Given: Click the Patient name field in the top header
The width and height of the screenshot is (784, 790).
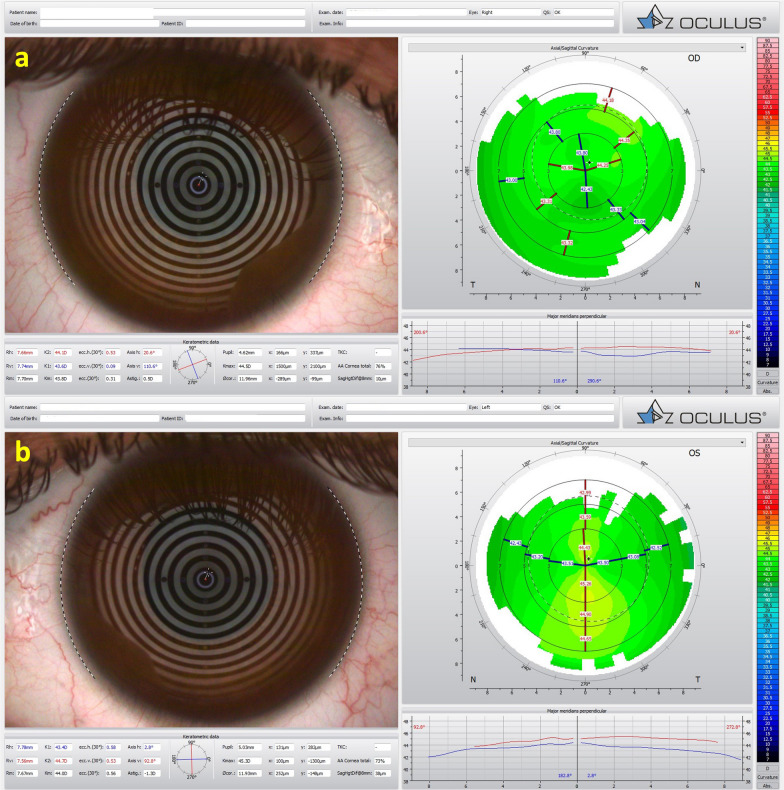Looking at the screenshot, I should click(x=97, y=13).
